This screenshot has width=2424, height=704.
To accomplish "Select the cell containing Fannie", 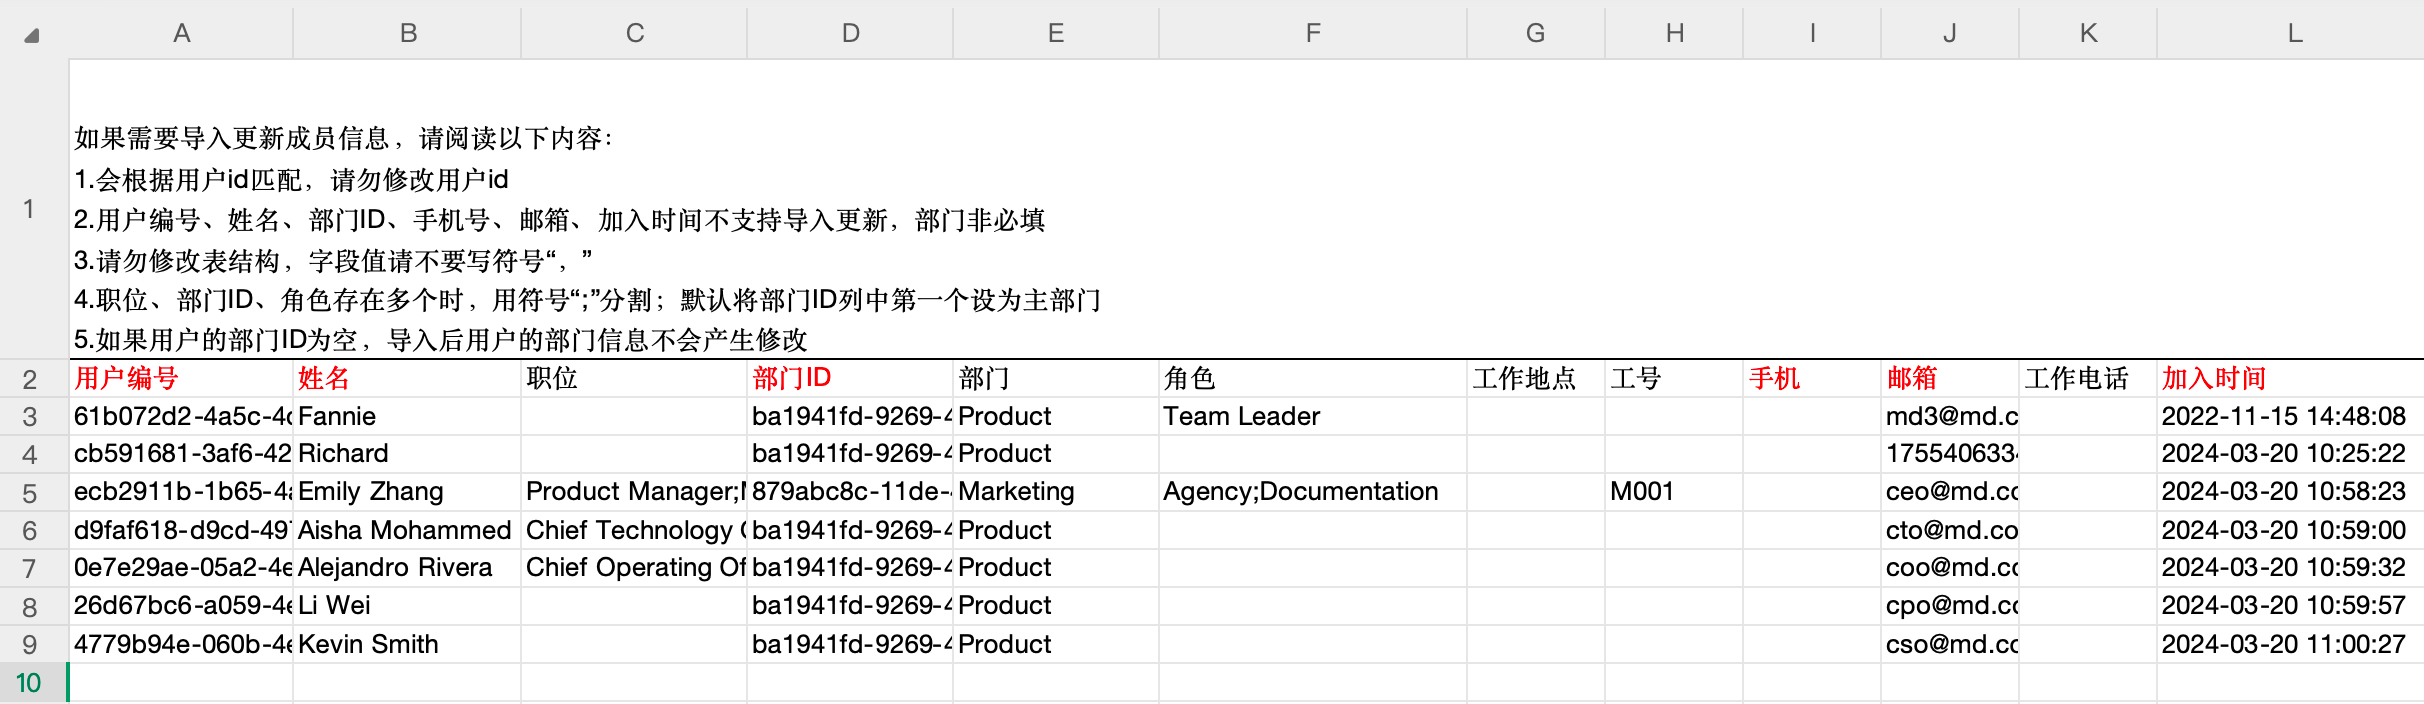I will [406, 417].
